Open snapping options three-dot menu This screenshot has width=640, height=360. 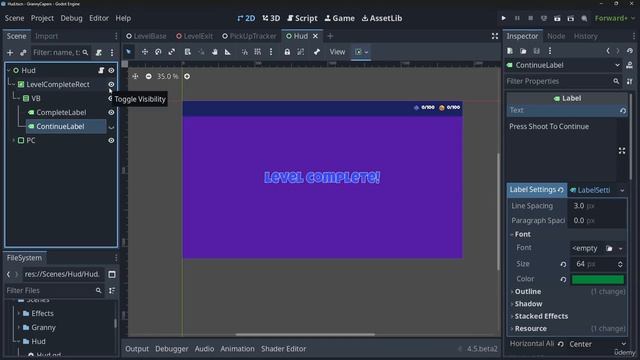pyautogui.click(x=271, y=52)
